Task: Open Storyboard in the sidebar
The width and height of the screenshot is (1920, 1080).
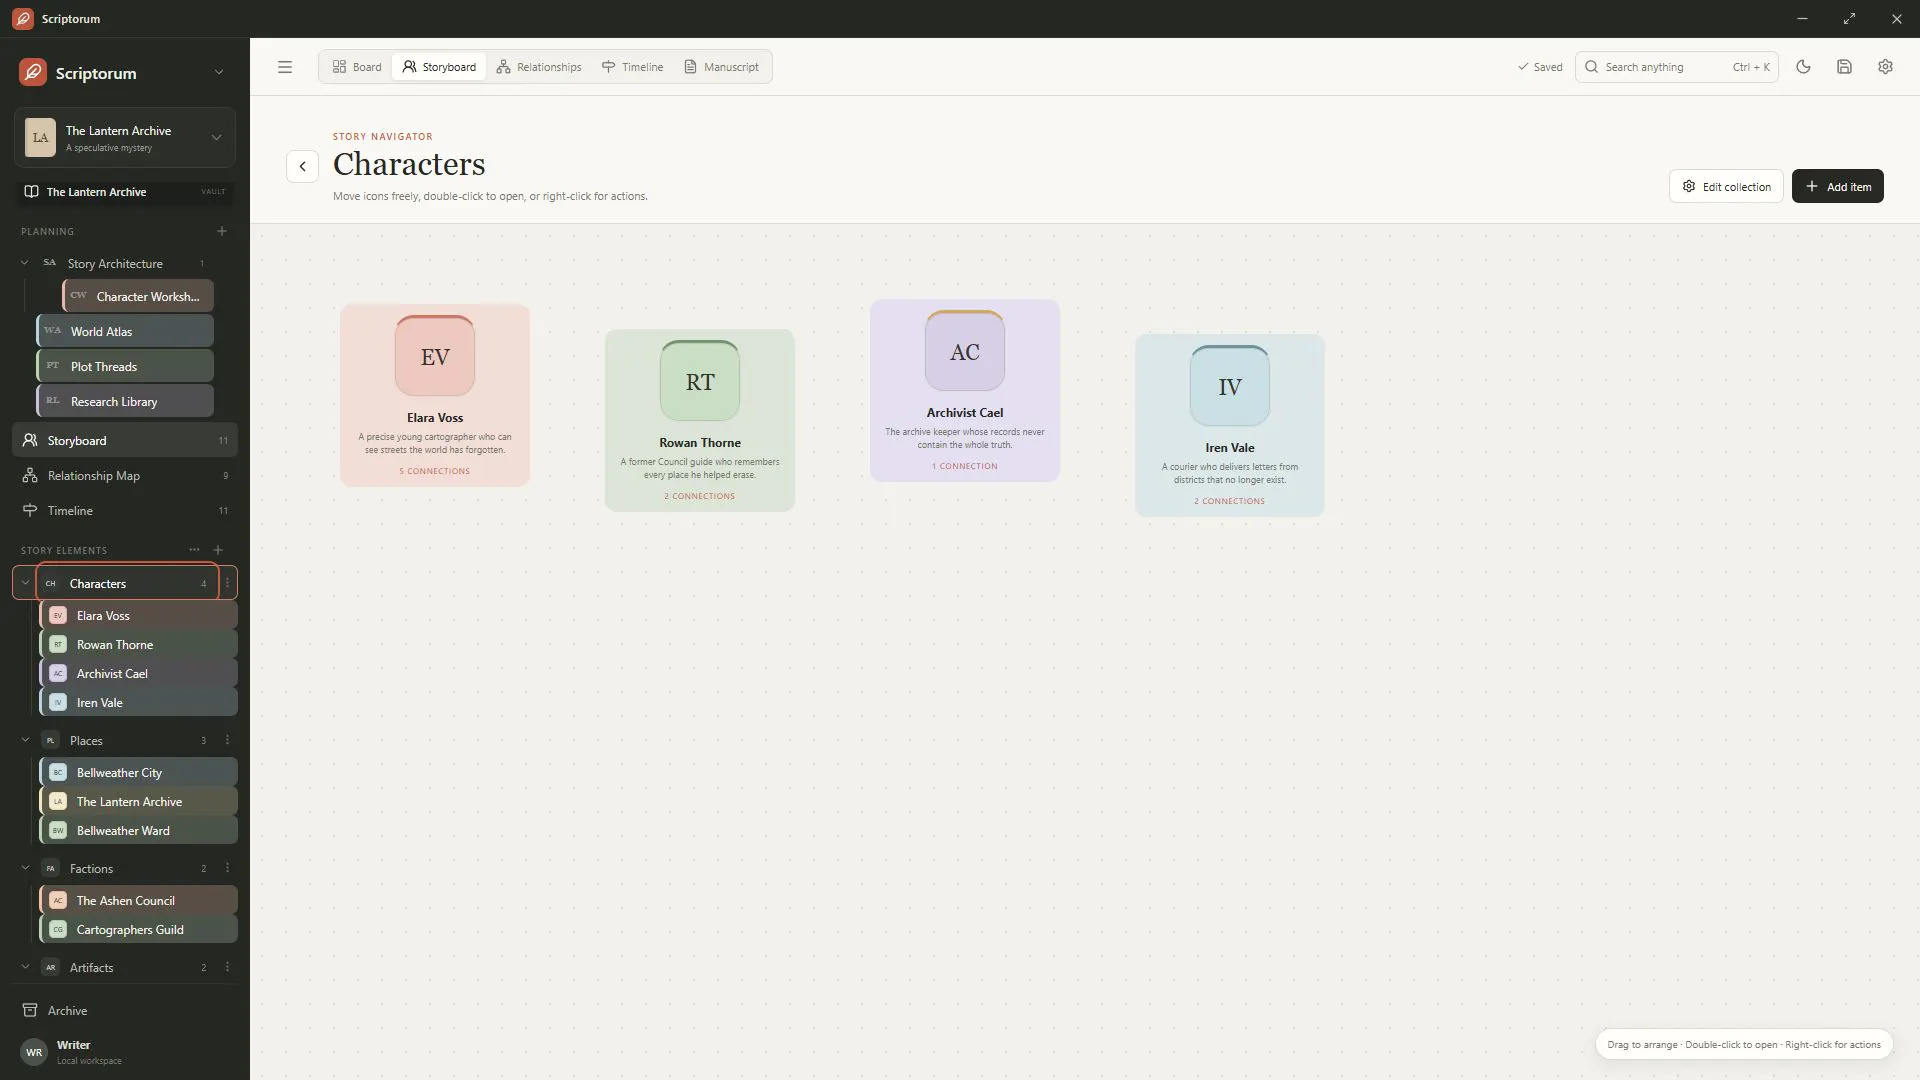Action: pyautogui.click(x=125, y=440)
